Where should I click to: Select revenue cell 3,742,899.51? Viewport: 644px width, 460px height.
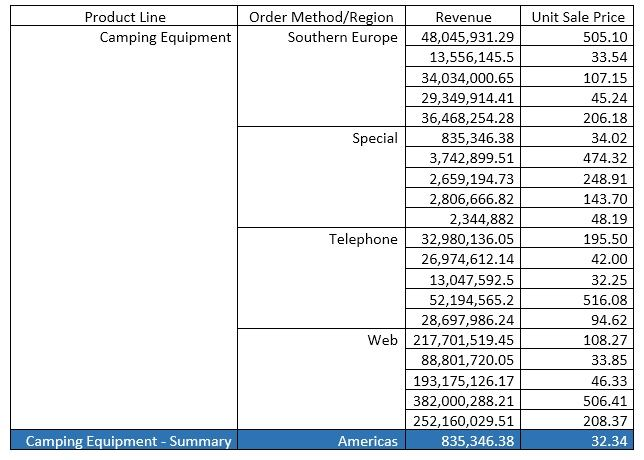467,158
